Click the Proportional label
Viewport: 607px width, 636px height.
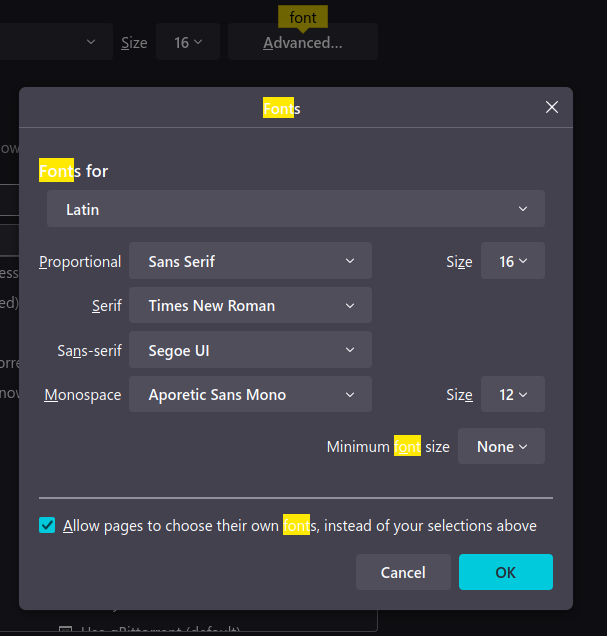tap(80, 262)
